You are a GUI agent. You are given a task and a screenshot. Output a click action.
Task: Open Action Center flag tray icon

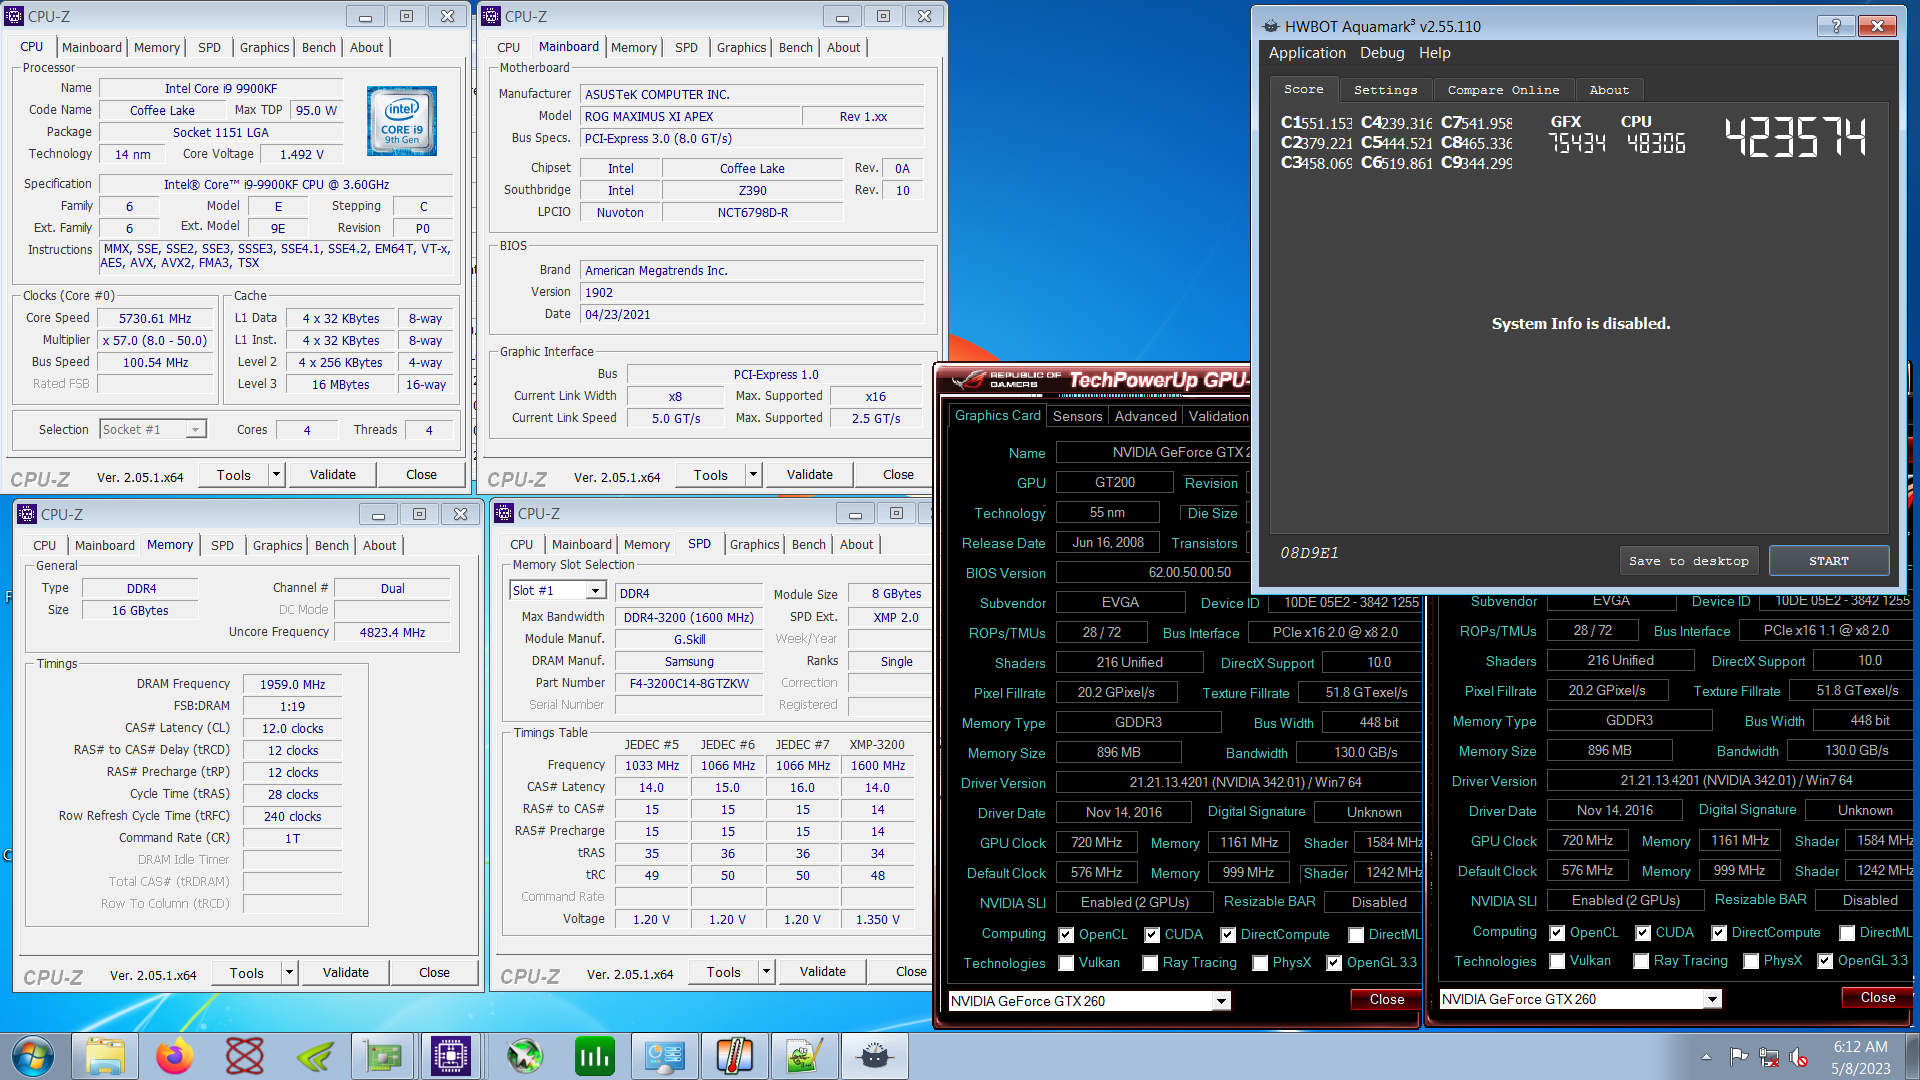pyautogui.click(x=1739, y=1057)
